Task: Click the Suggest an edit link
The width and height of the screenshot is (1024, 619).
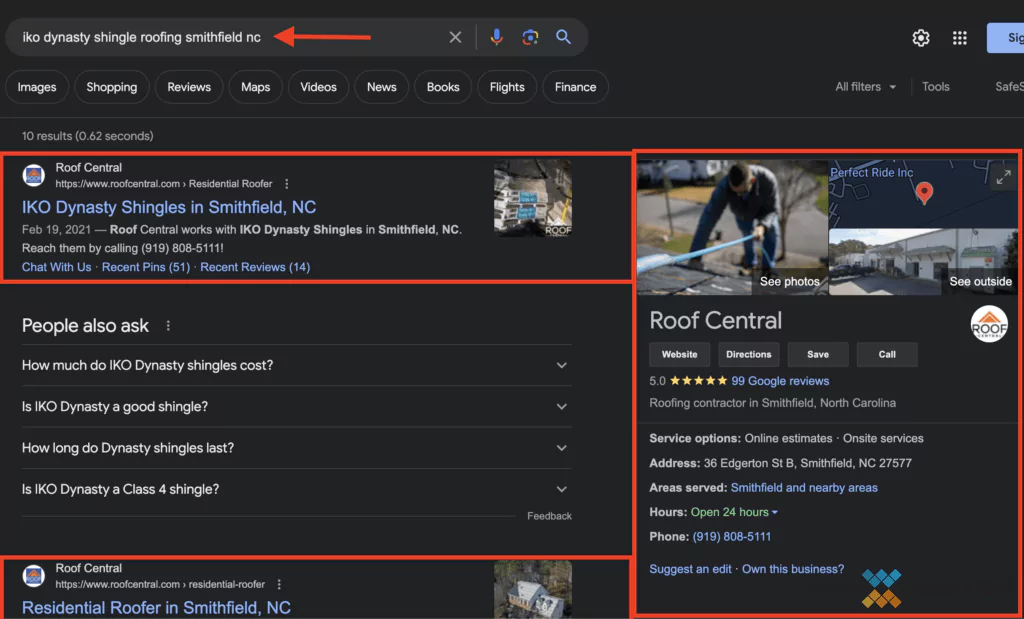Action: click(690, 569)
